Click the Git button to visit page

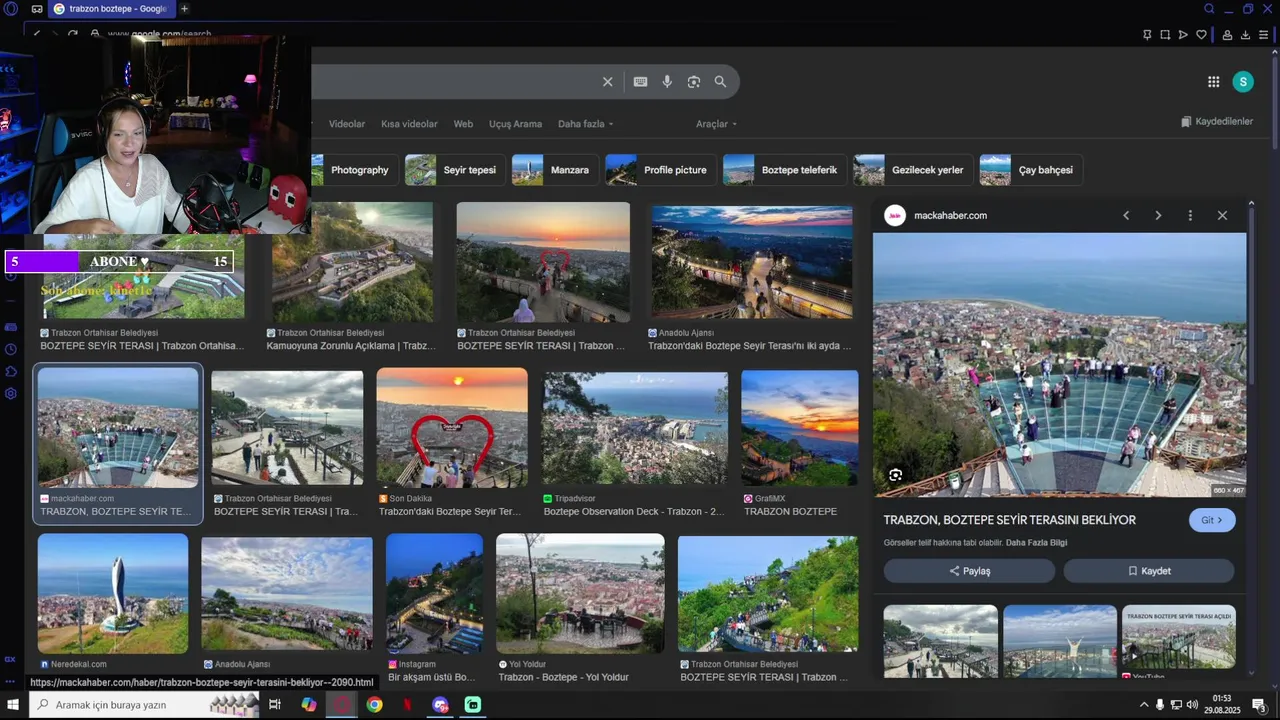[1212, 520]
